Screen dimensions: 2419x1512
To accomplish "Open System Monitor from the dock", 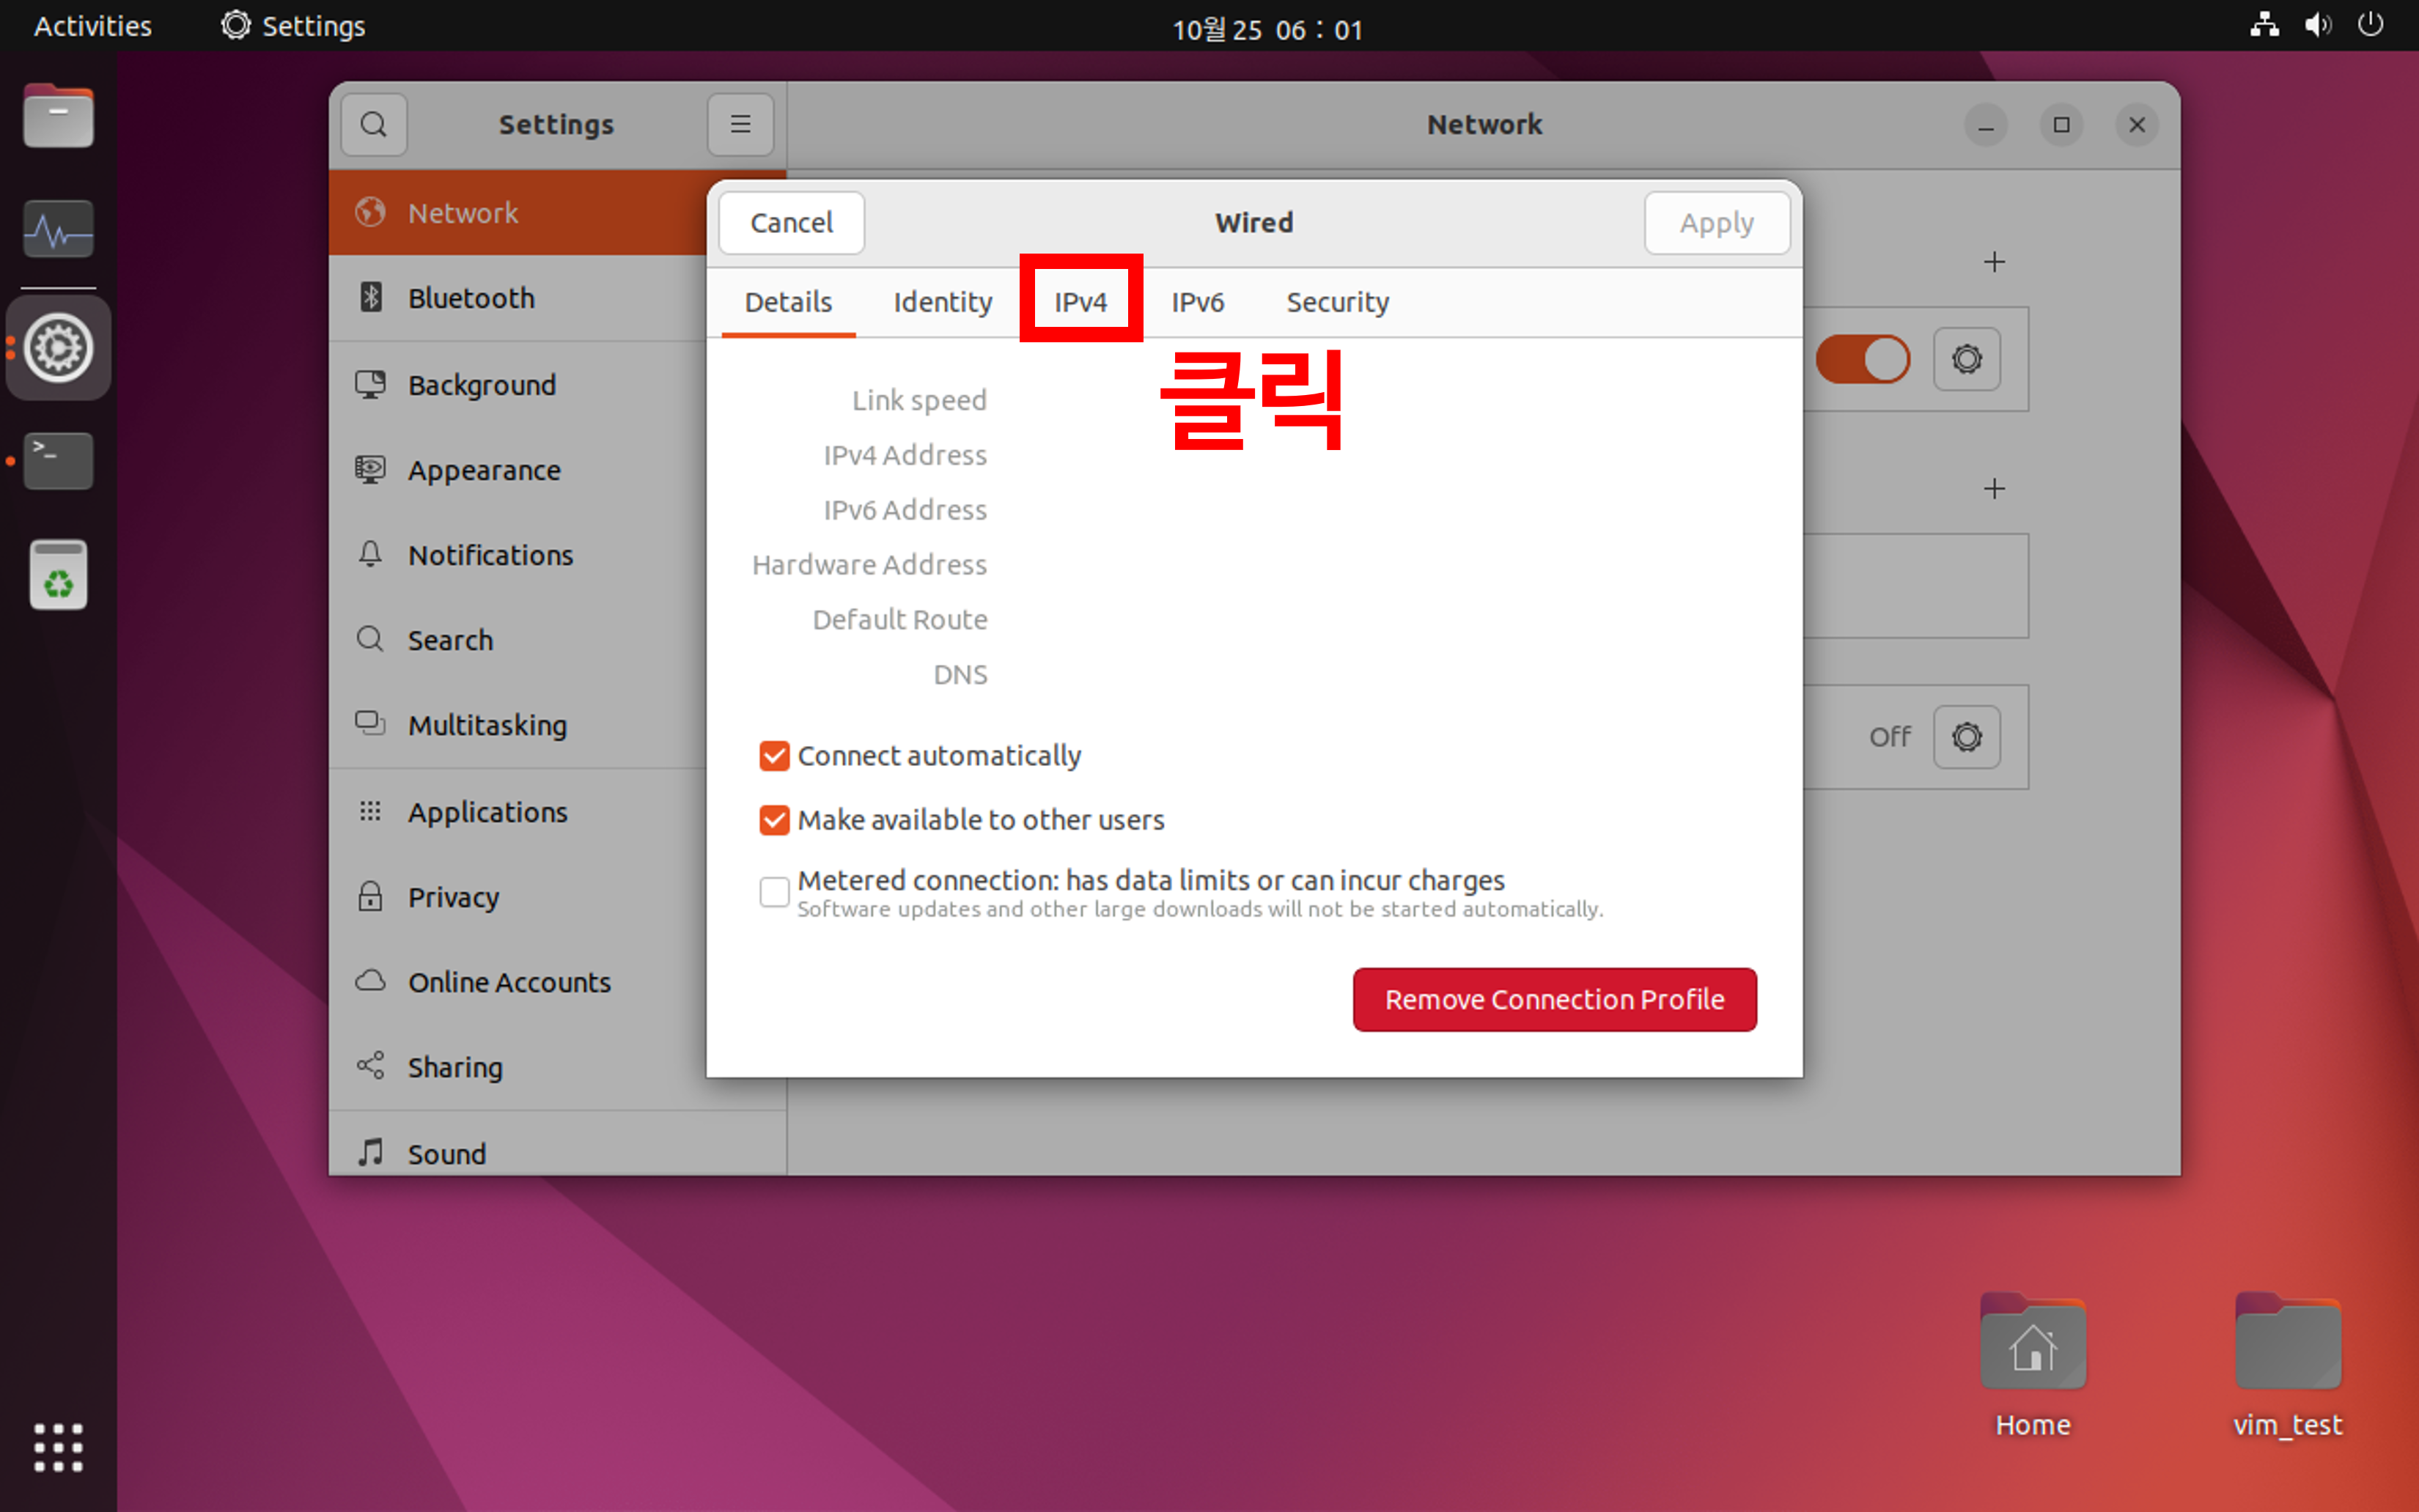I will (x=58, y=230).
